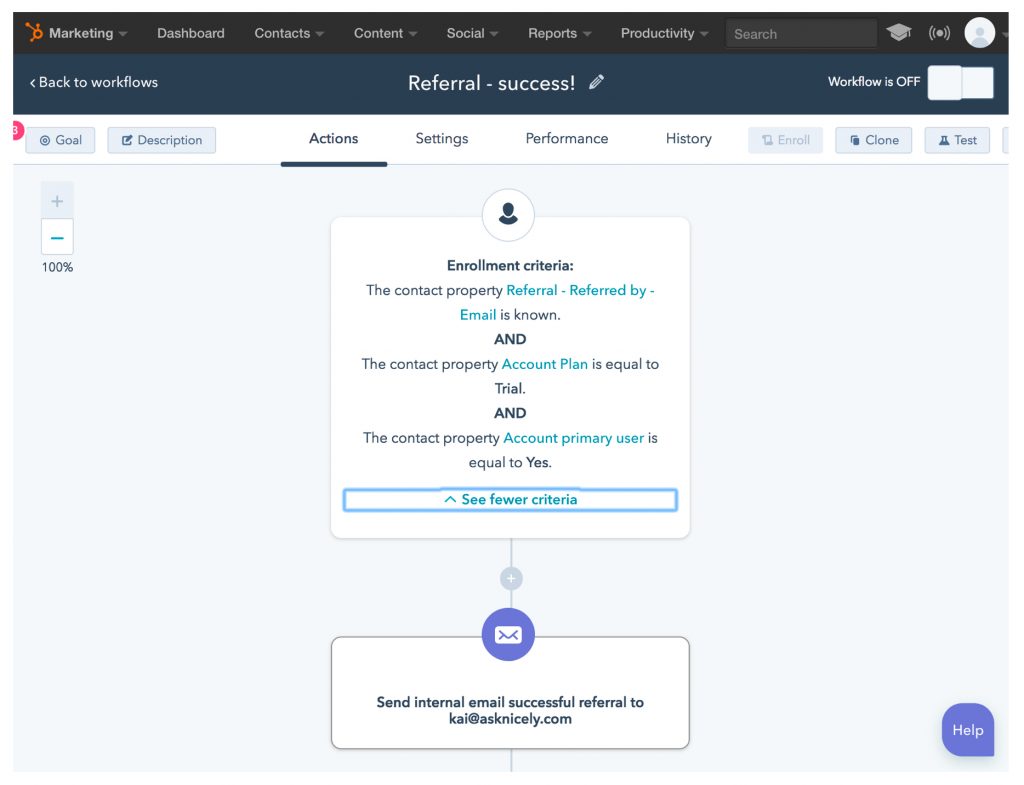Open the Referral - Referred by property link

tap(557, 302)
